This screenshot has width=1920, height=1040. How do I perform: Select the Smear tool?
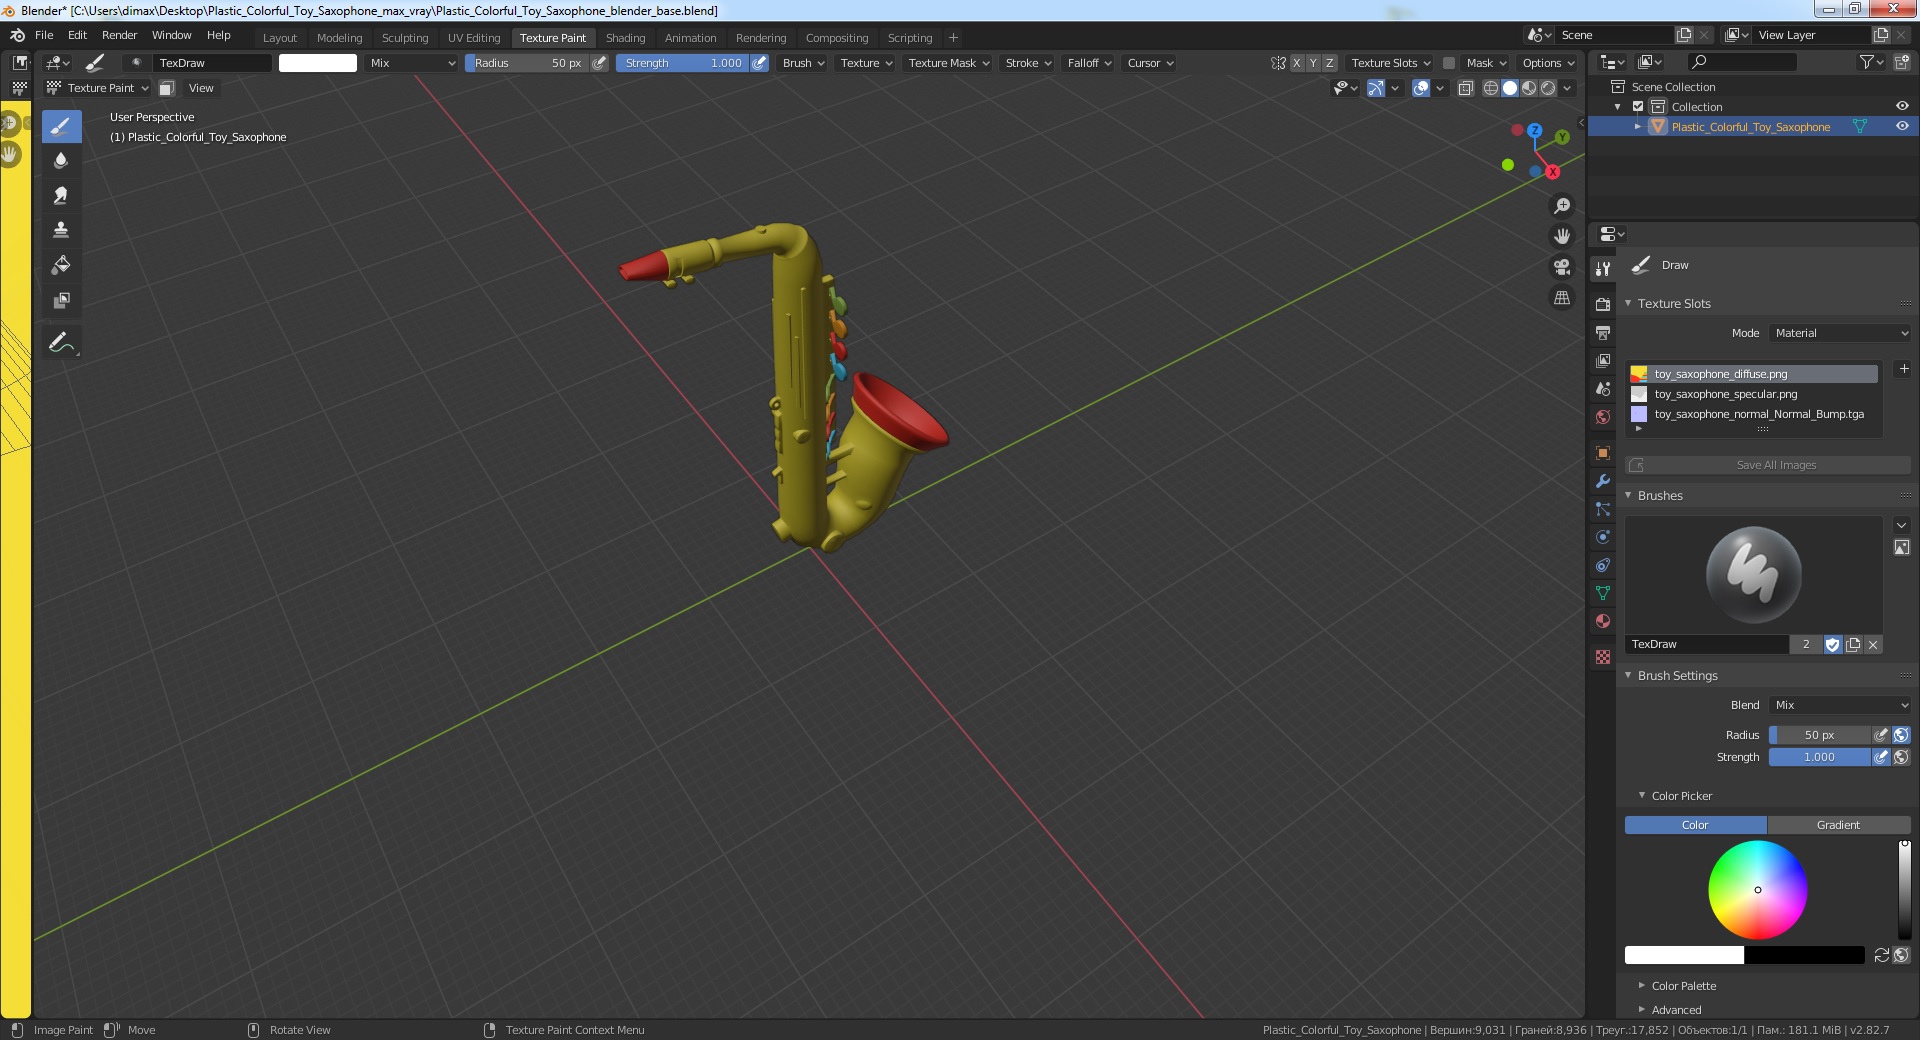61,196
